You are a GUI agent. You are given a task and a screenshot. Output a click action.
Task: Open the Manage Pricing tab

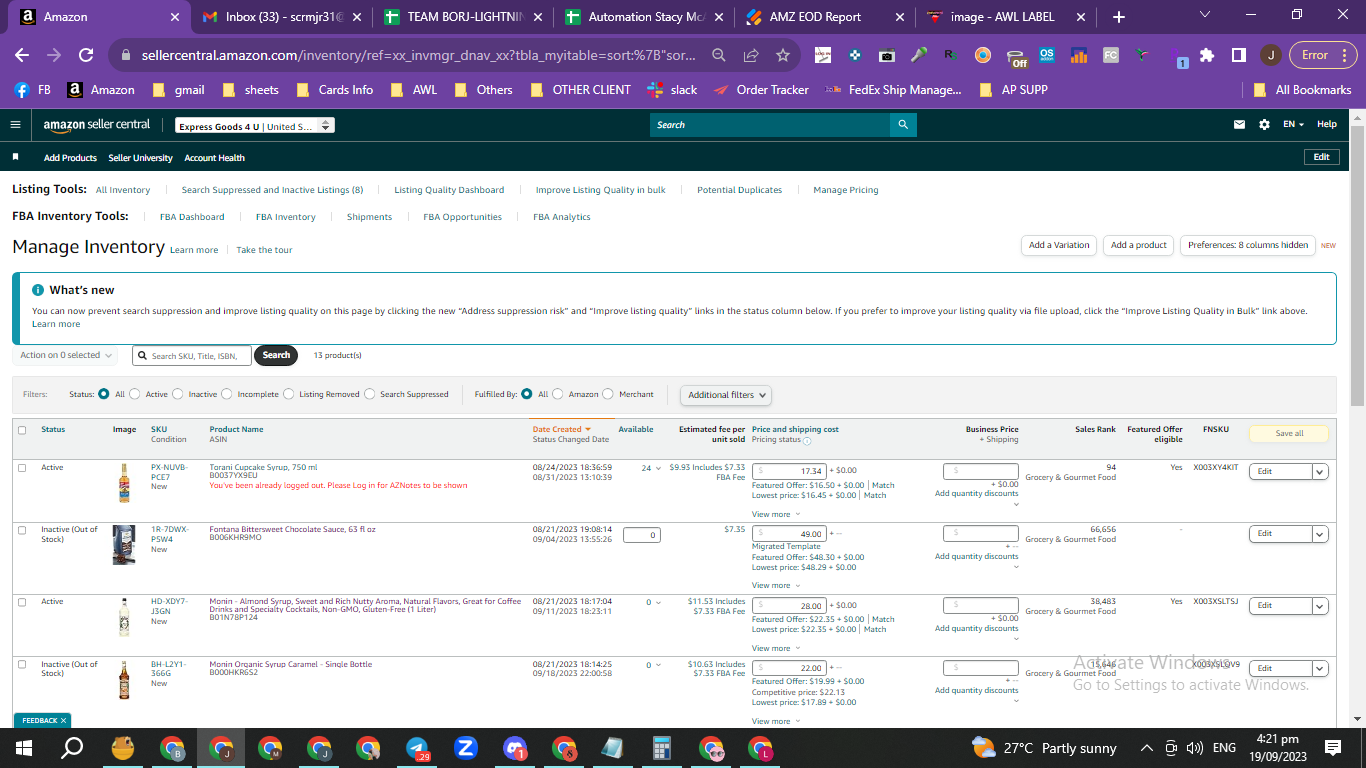pos(846,190)
